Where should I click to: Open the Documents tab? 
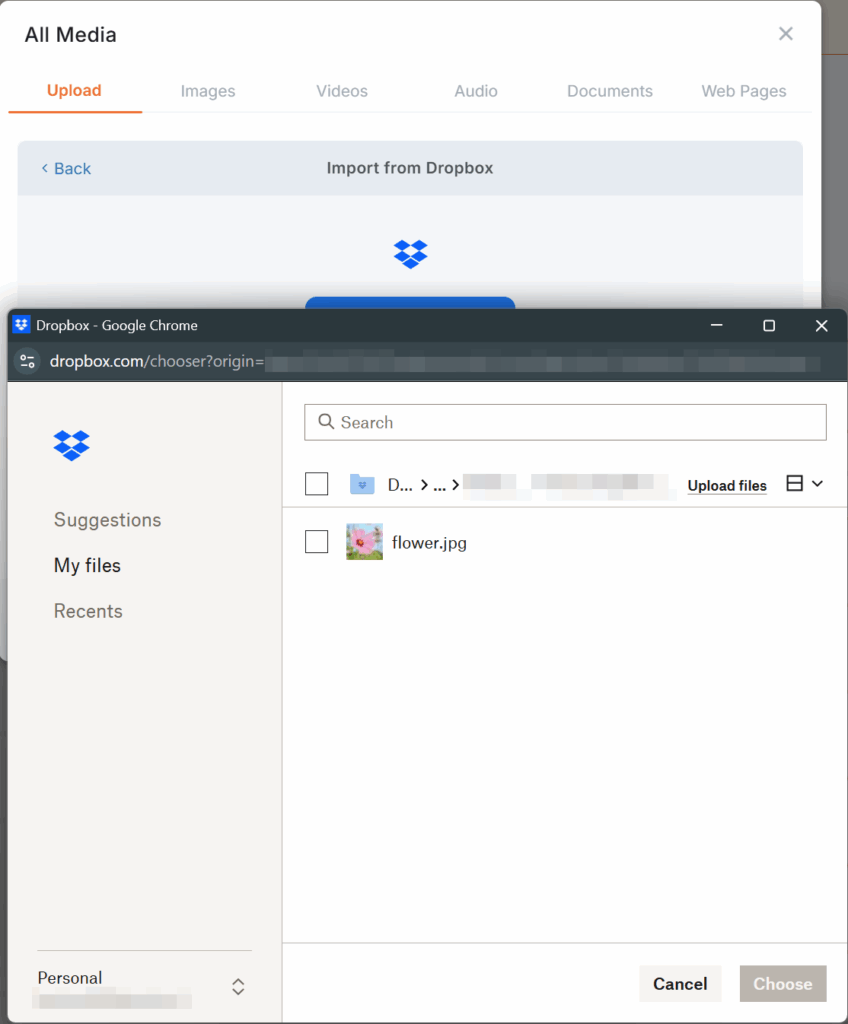(x=609, y=91)
